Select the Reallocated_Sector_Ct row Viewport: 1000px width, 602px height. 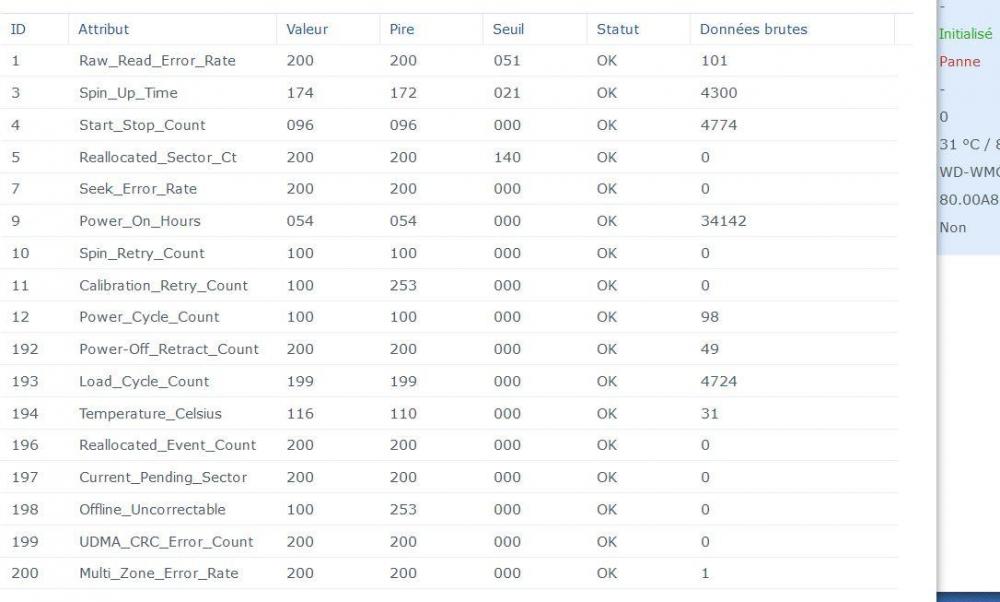point(158,157)
